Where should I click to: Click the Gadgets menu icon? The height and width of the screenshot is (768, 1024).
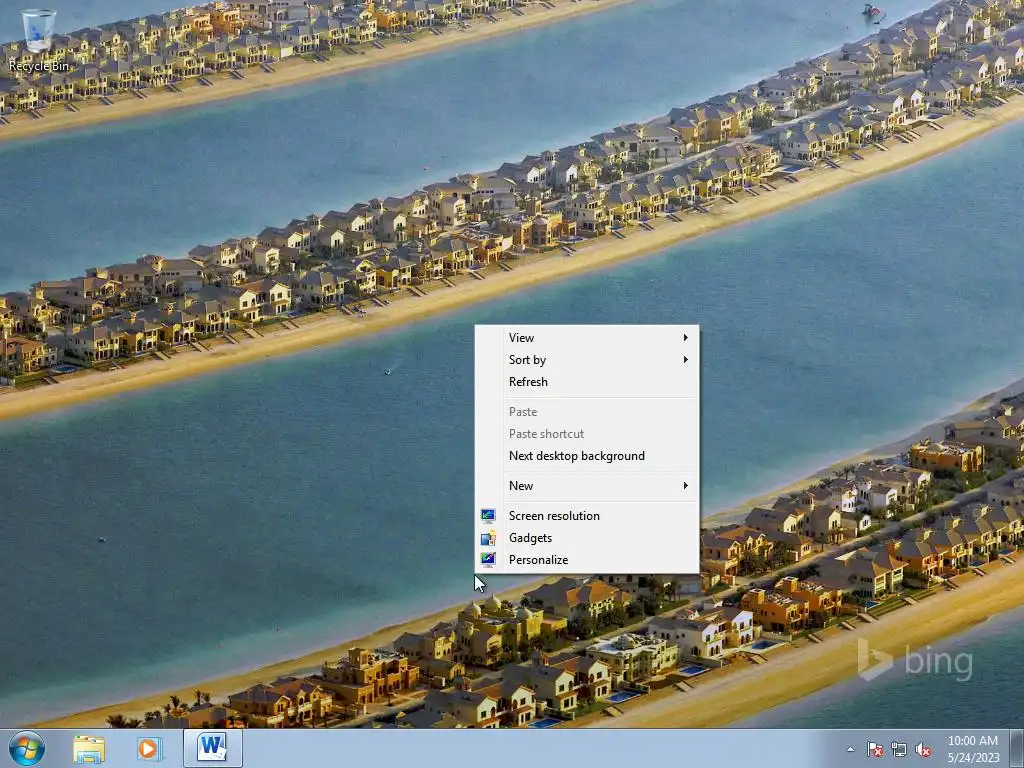click(x=488, y=538)
